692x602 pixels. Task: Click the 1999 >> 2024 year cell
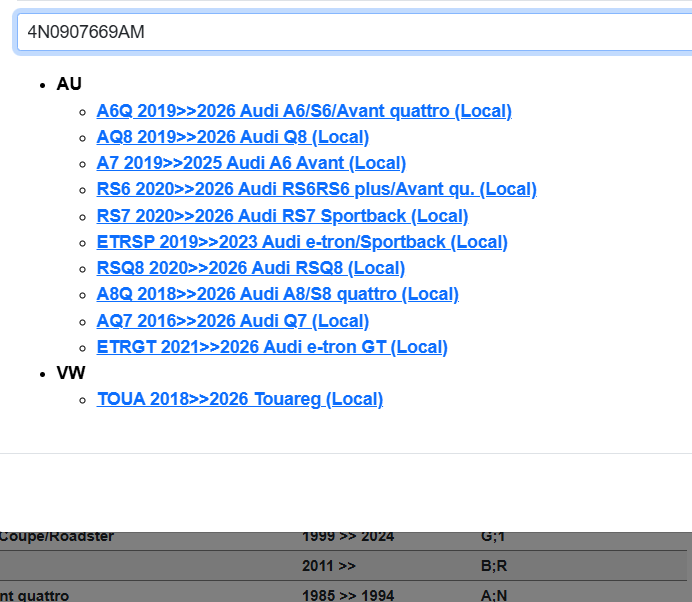348,537
